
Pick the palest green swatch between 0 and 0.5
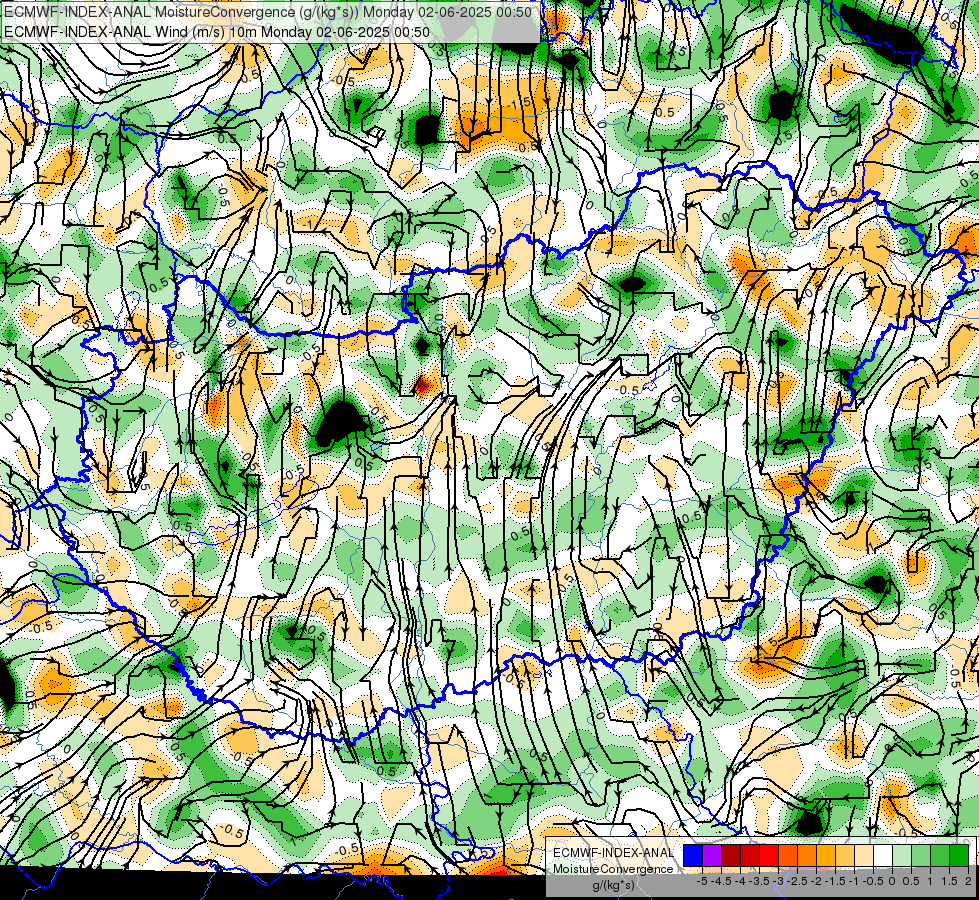point(902,856)
